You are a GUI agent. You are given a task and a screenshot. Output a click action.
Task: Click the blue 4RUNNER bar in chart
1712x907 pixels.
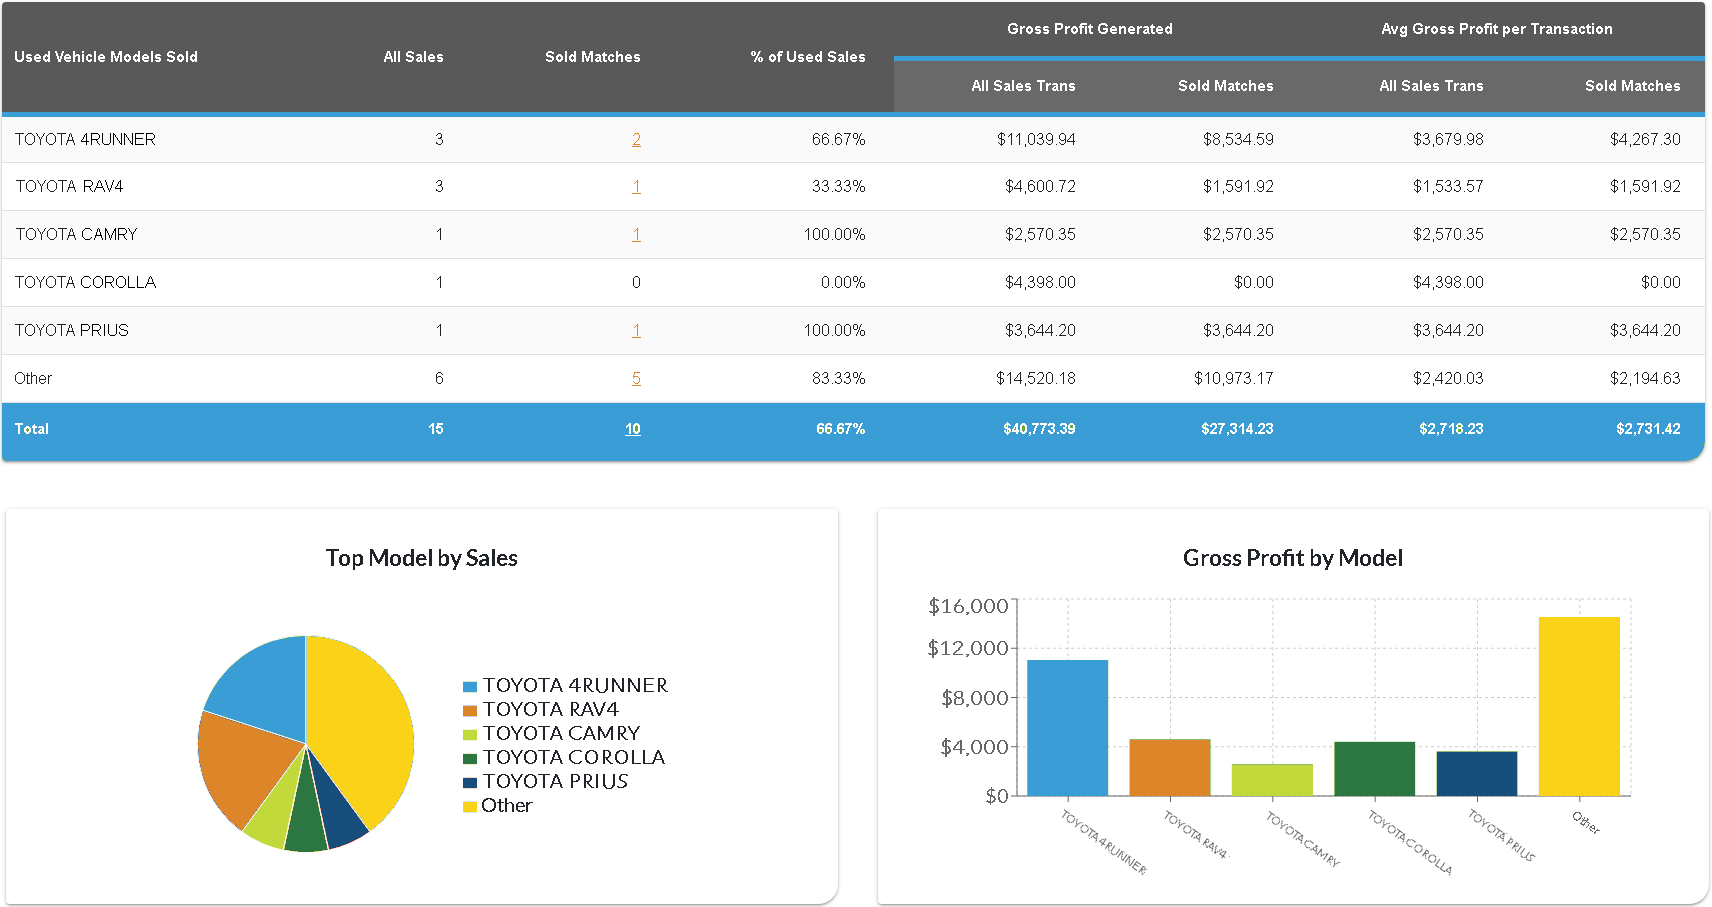pos(1067,728)
